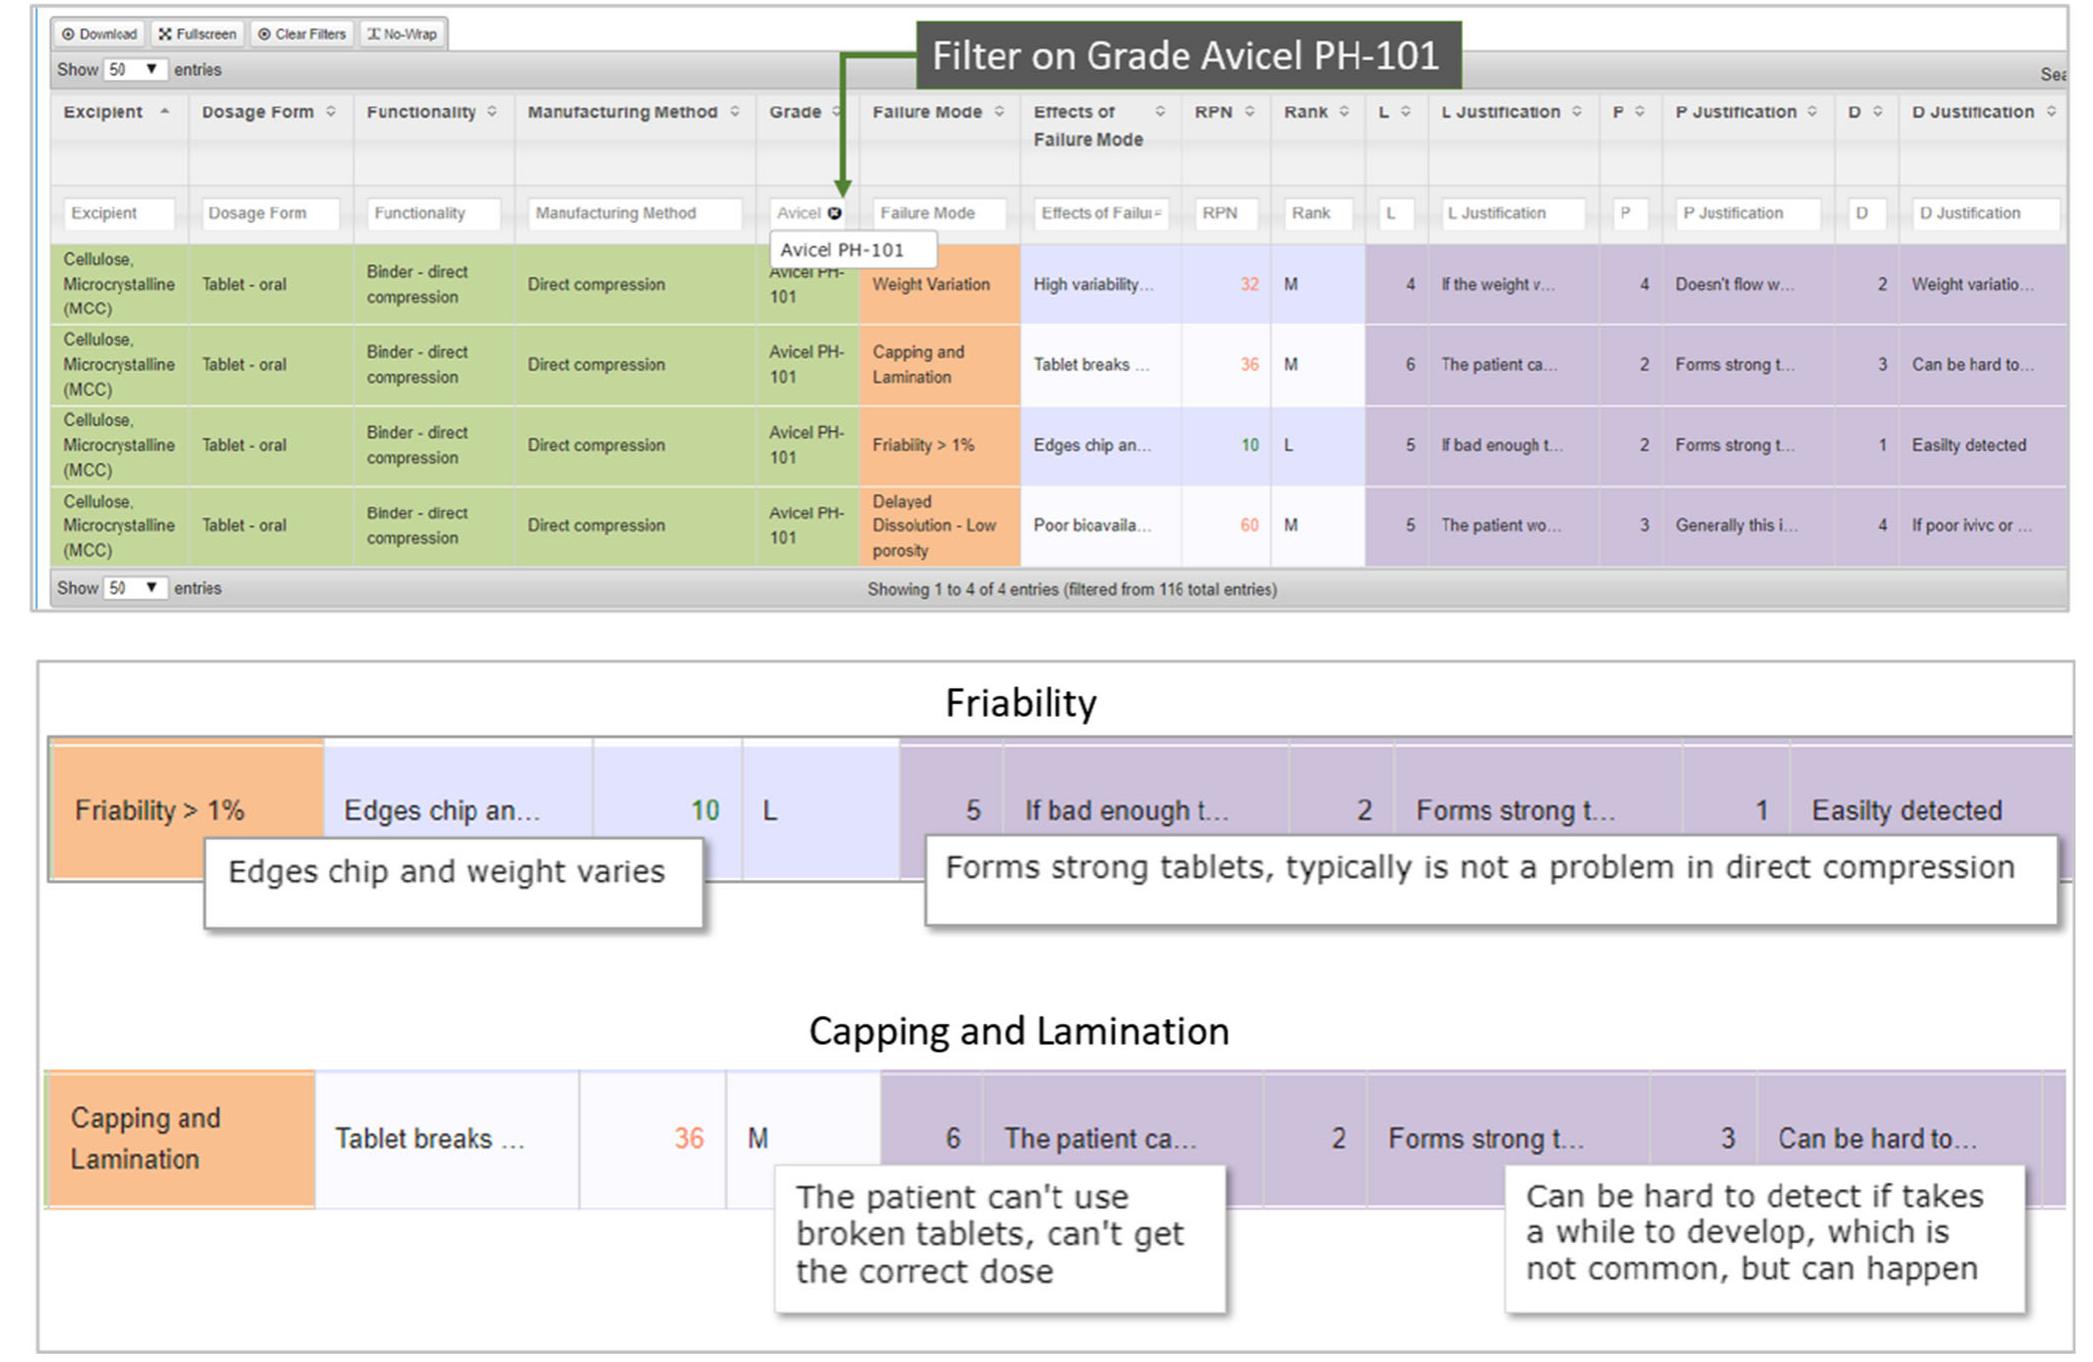
Task: Click Clear Filters button
Action: pos(302,34)
